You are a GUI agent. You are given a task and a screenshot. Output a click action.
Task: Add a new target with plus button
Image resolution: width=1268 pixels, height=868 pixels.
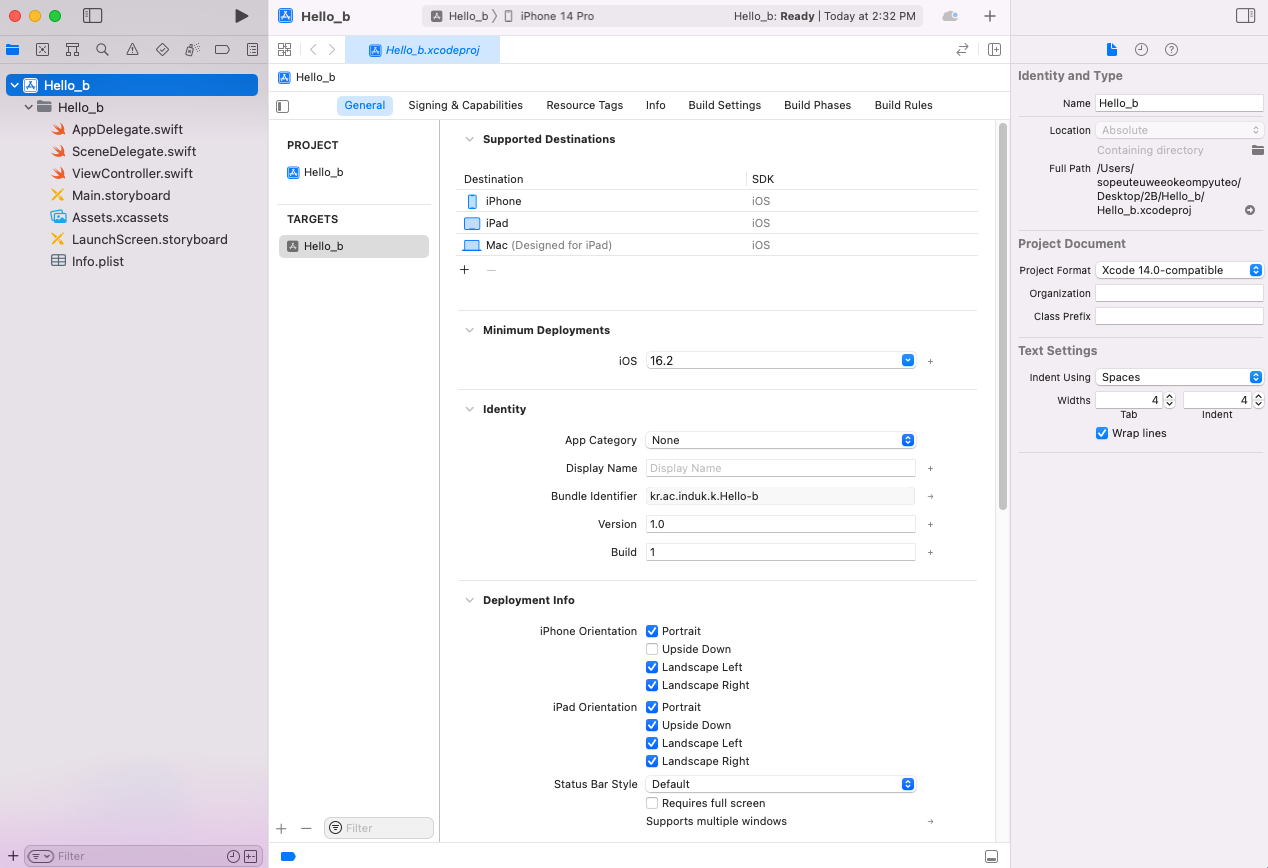coord(281,828)
